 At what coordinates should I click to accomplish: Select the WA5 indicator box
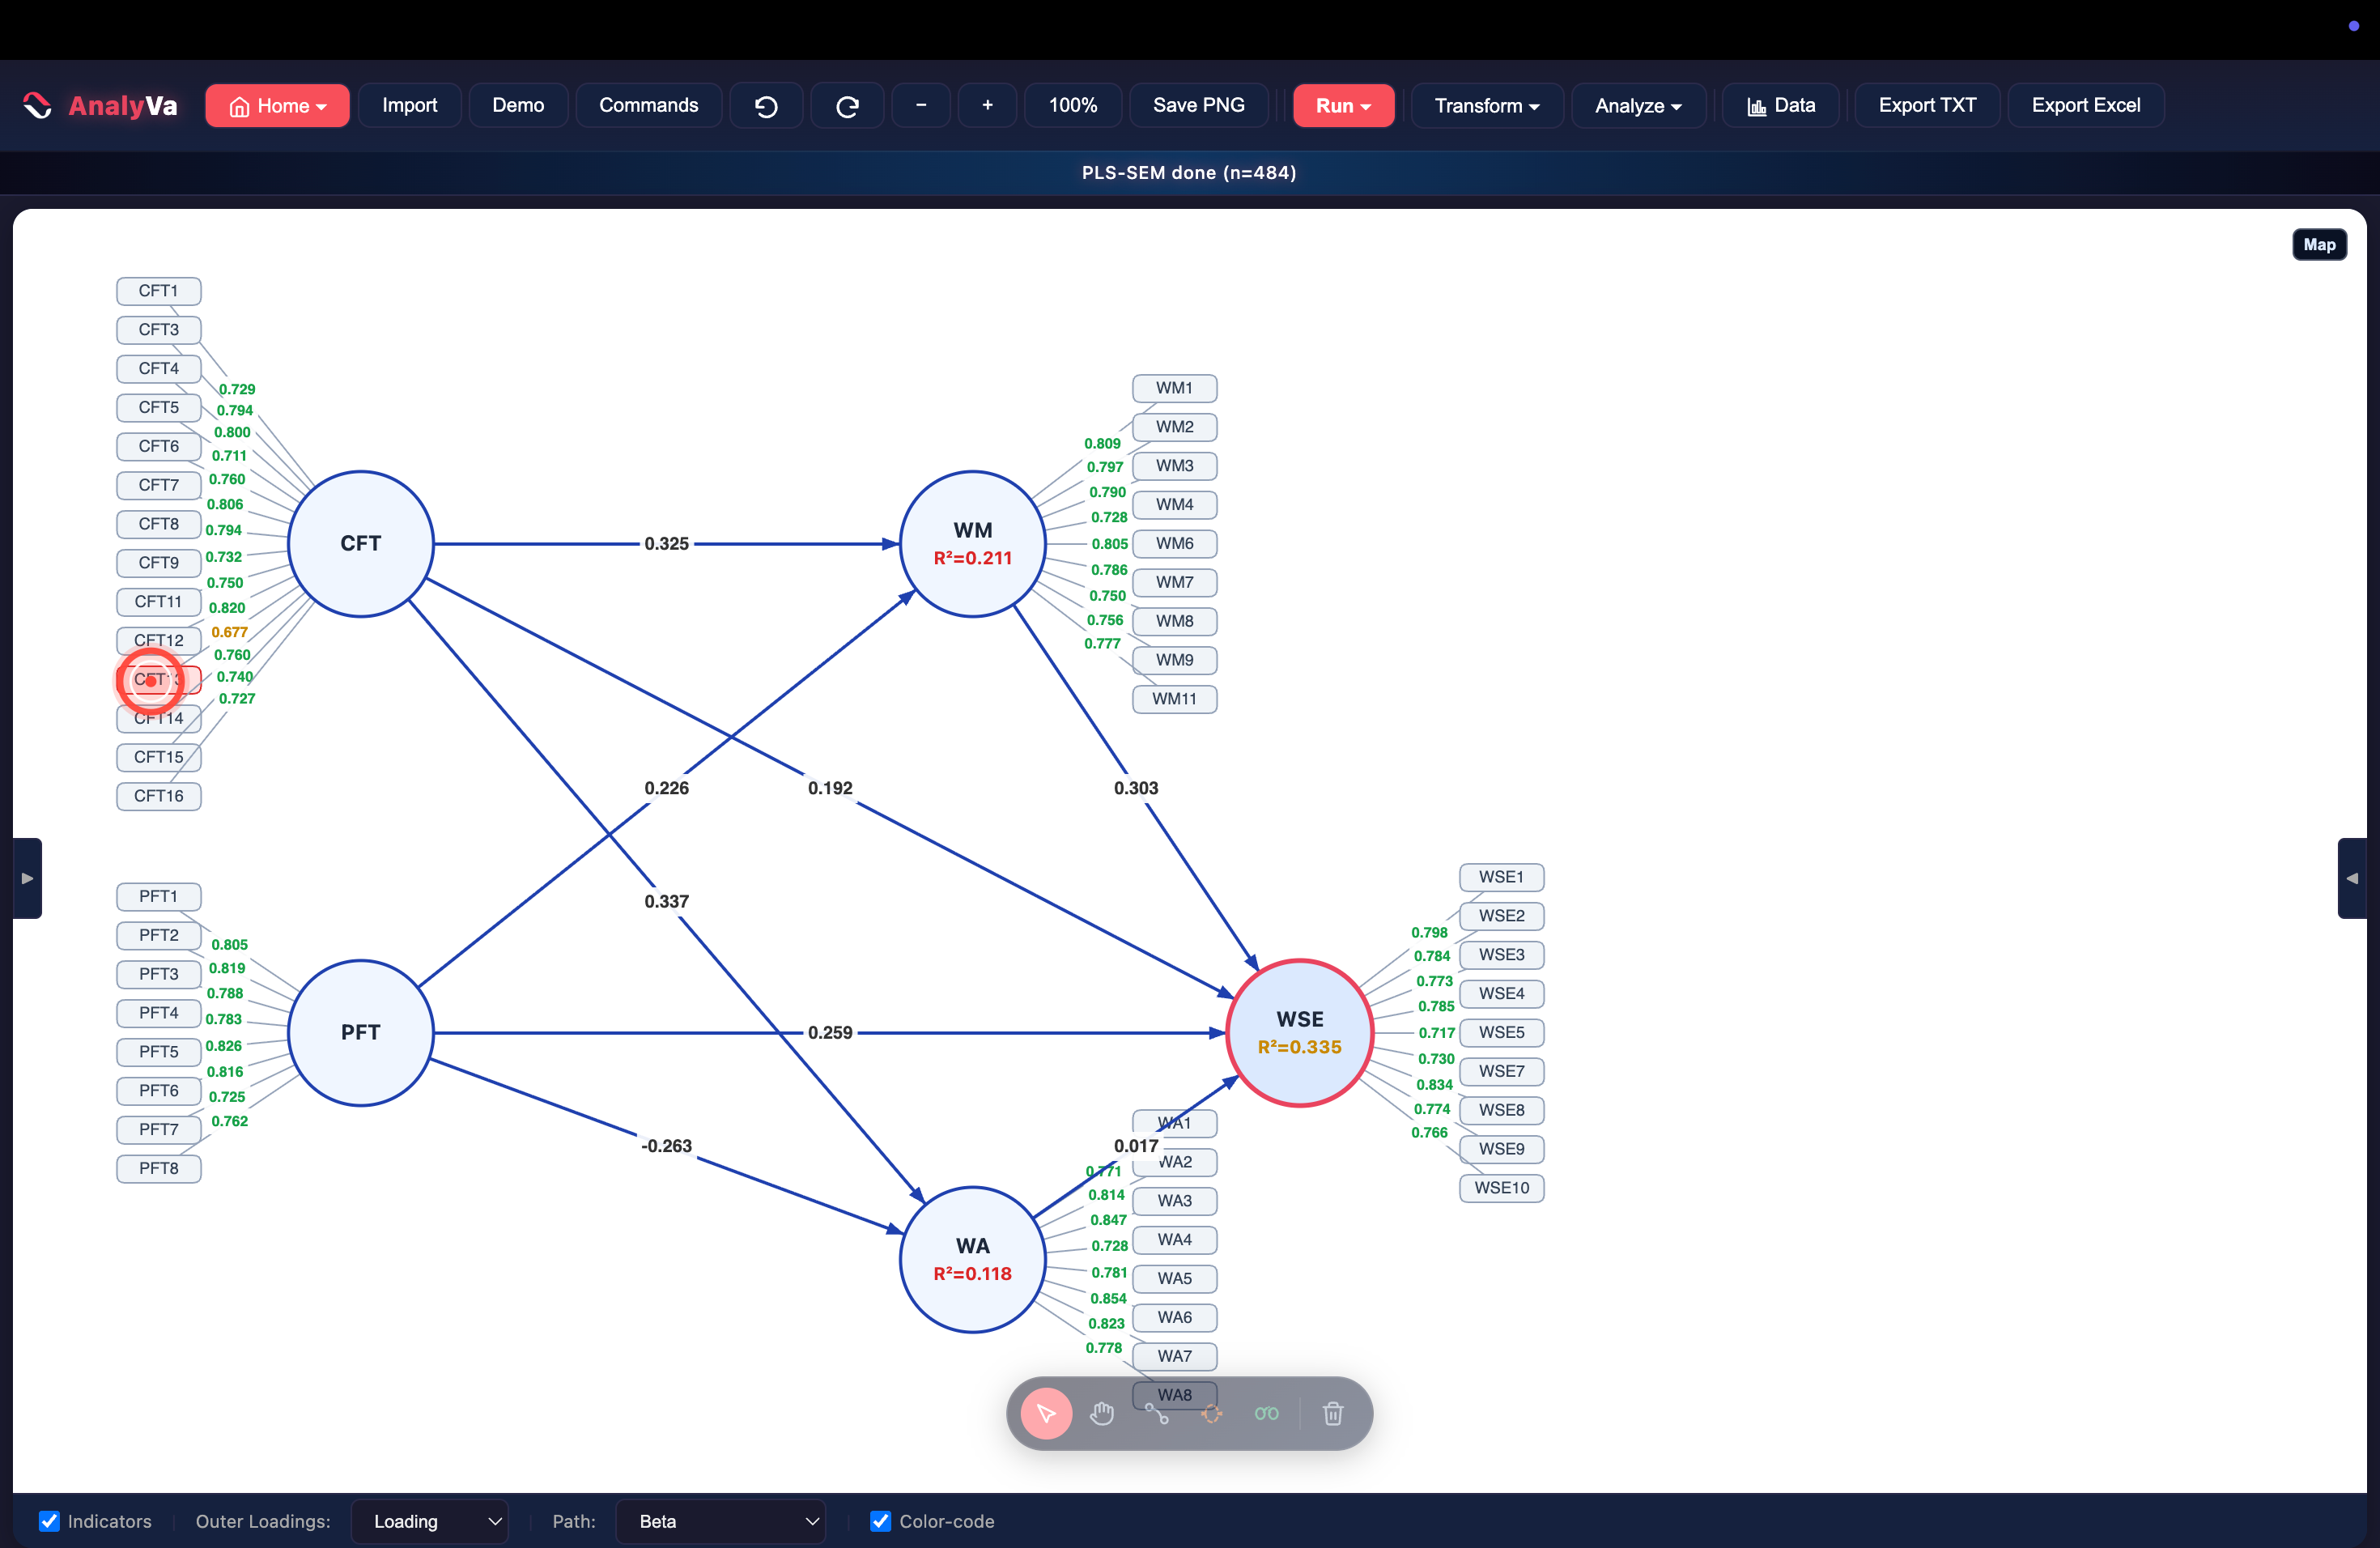(x=1175, y=1278)
